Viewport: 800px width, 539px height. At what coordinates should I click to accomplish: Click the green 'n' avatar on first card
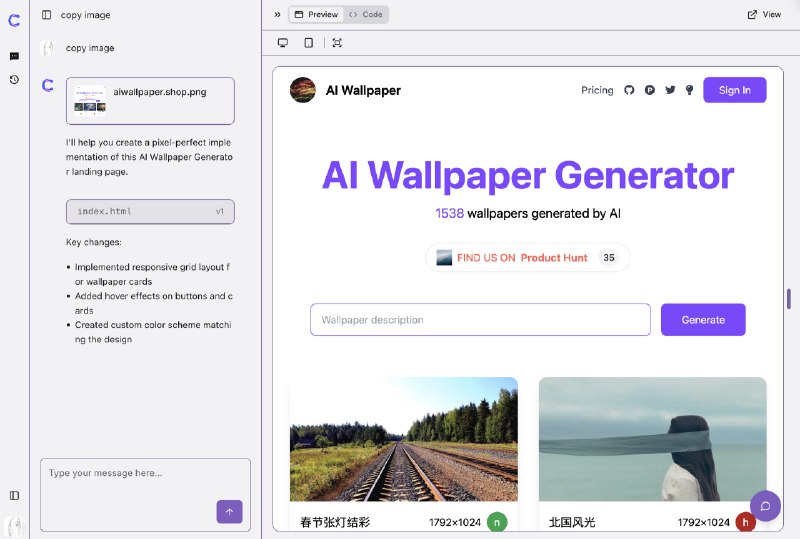(497, 522)
